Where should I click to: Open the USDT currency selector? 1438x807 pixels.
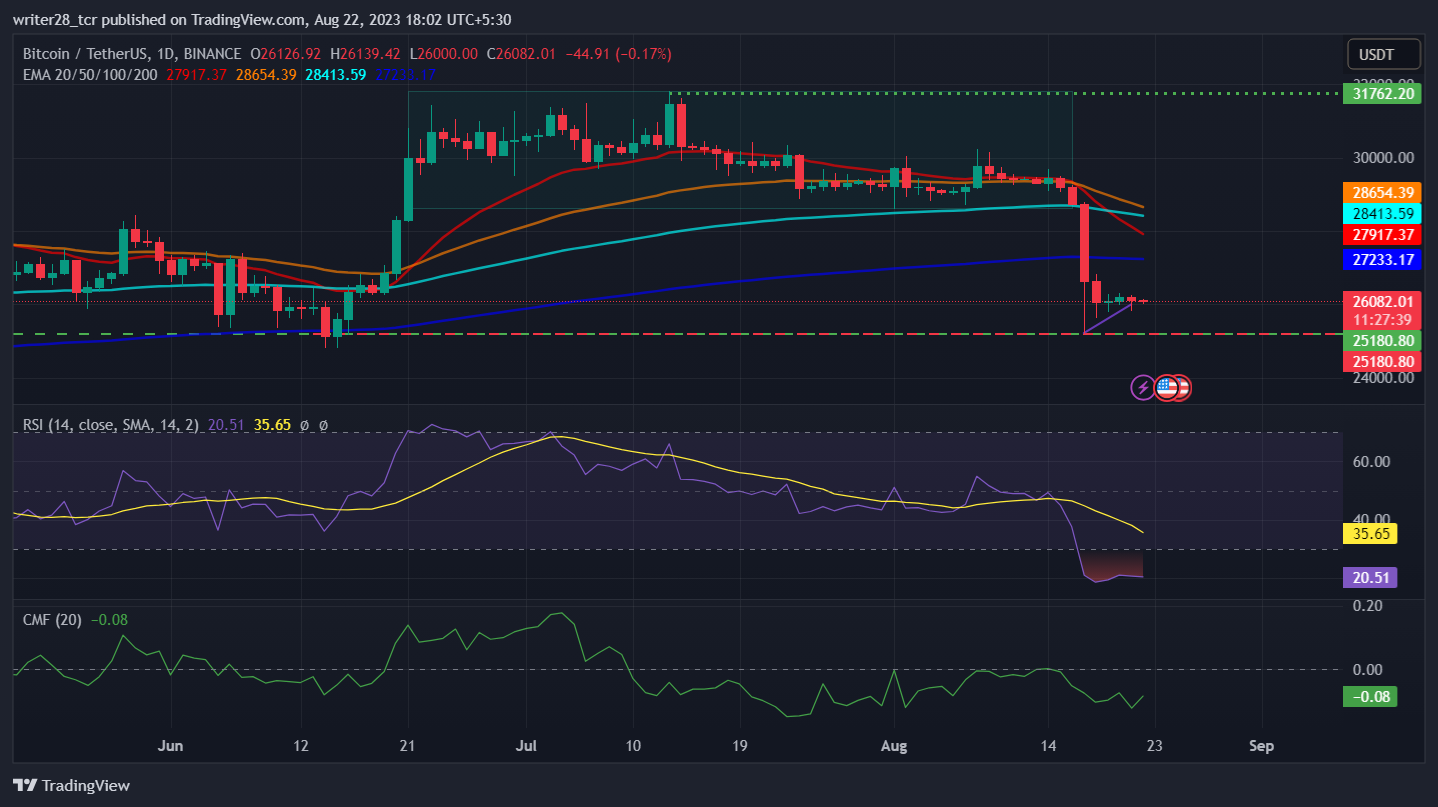click(x=1384, y=54)
